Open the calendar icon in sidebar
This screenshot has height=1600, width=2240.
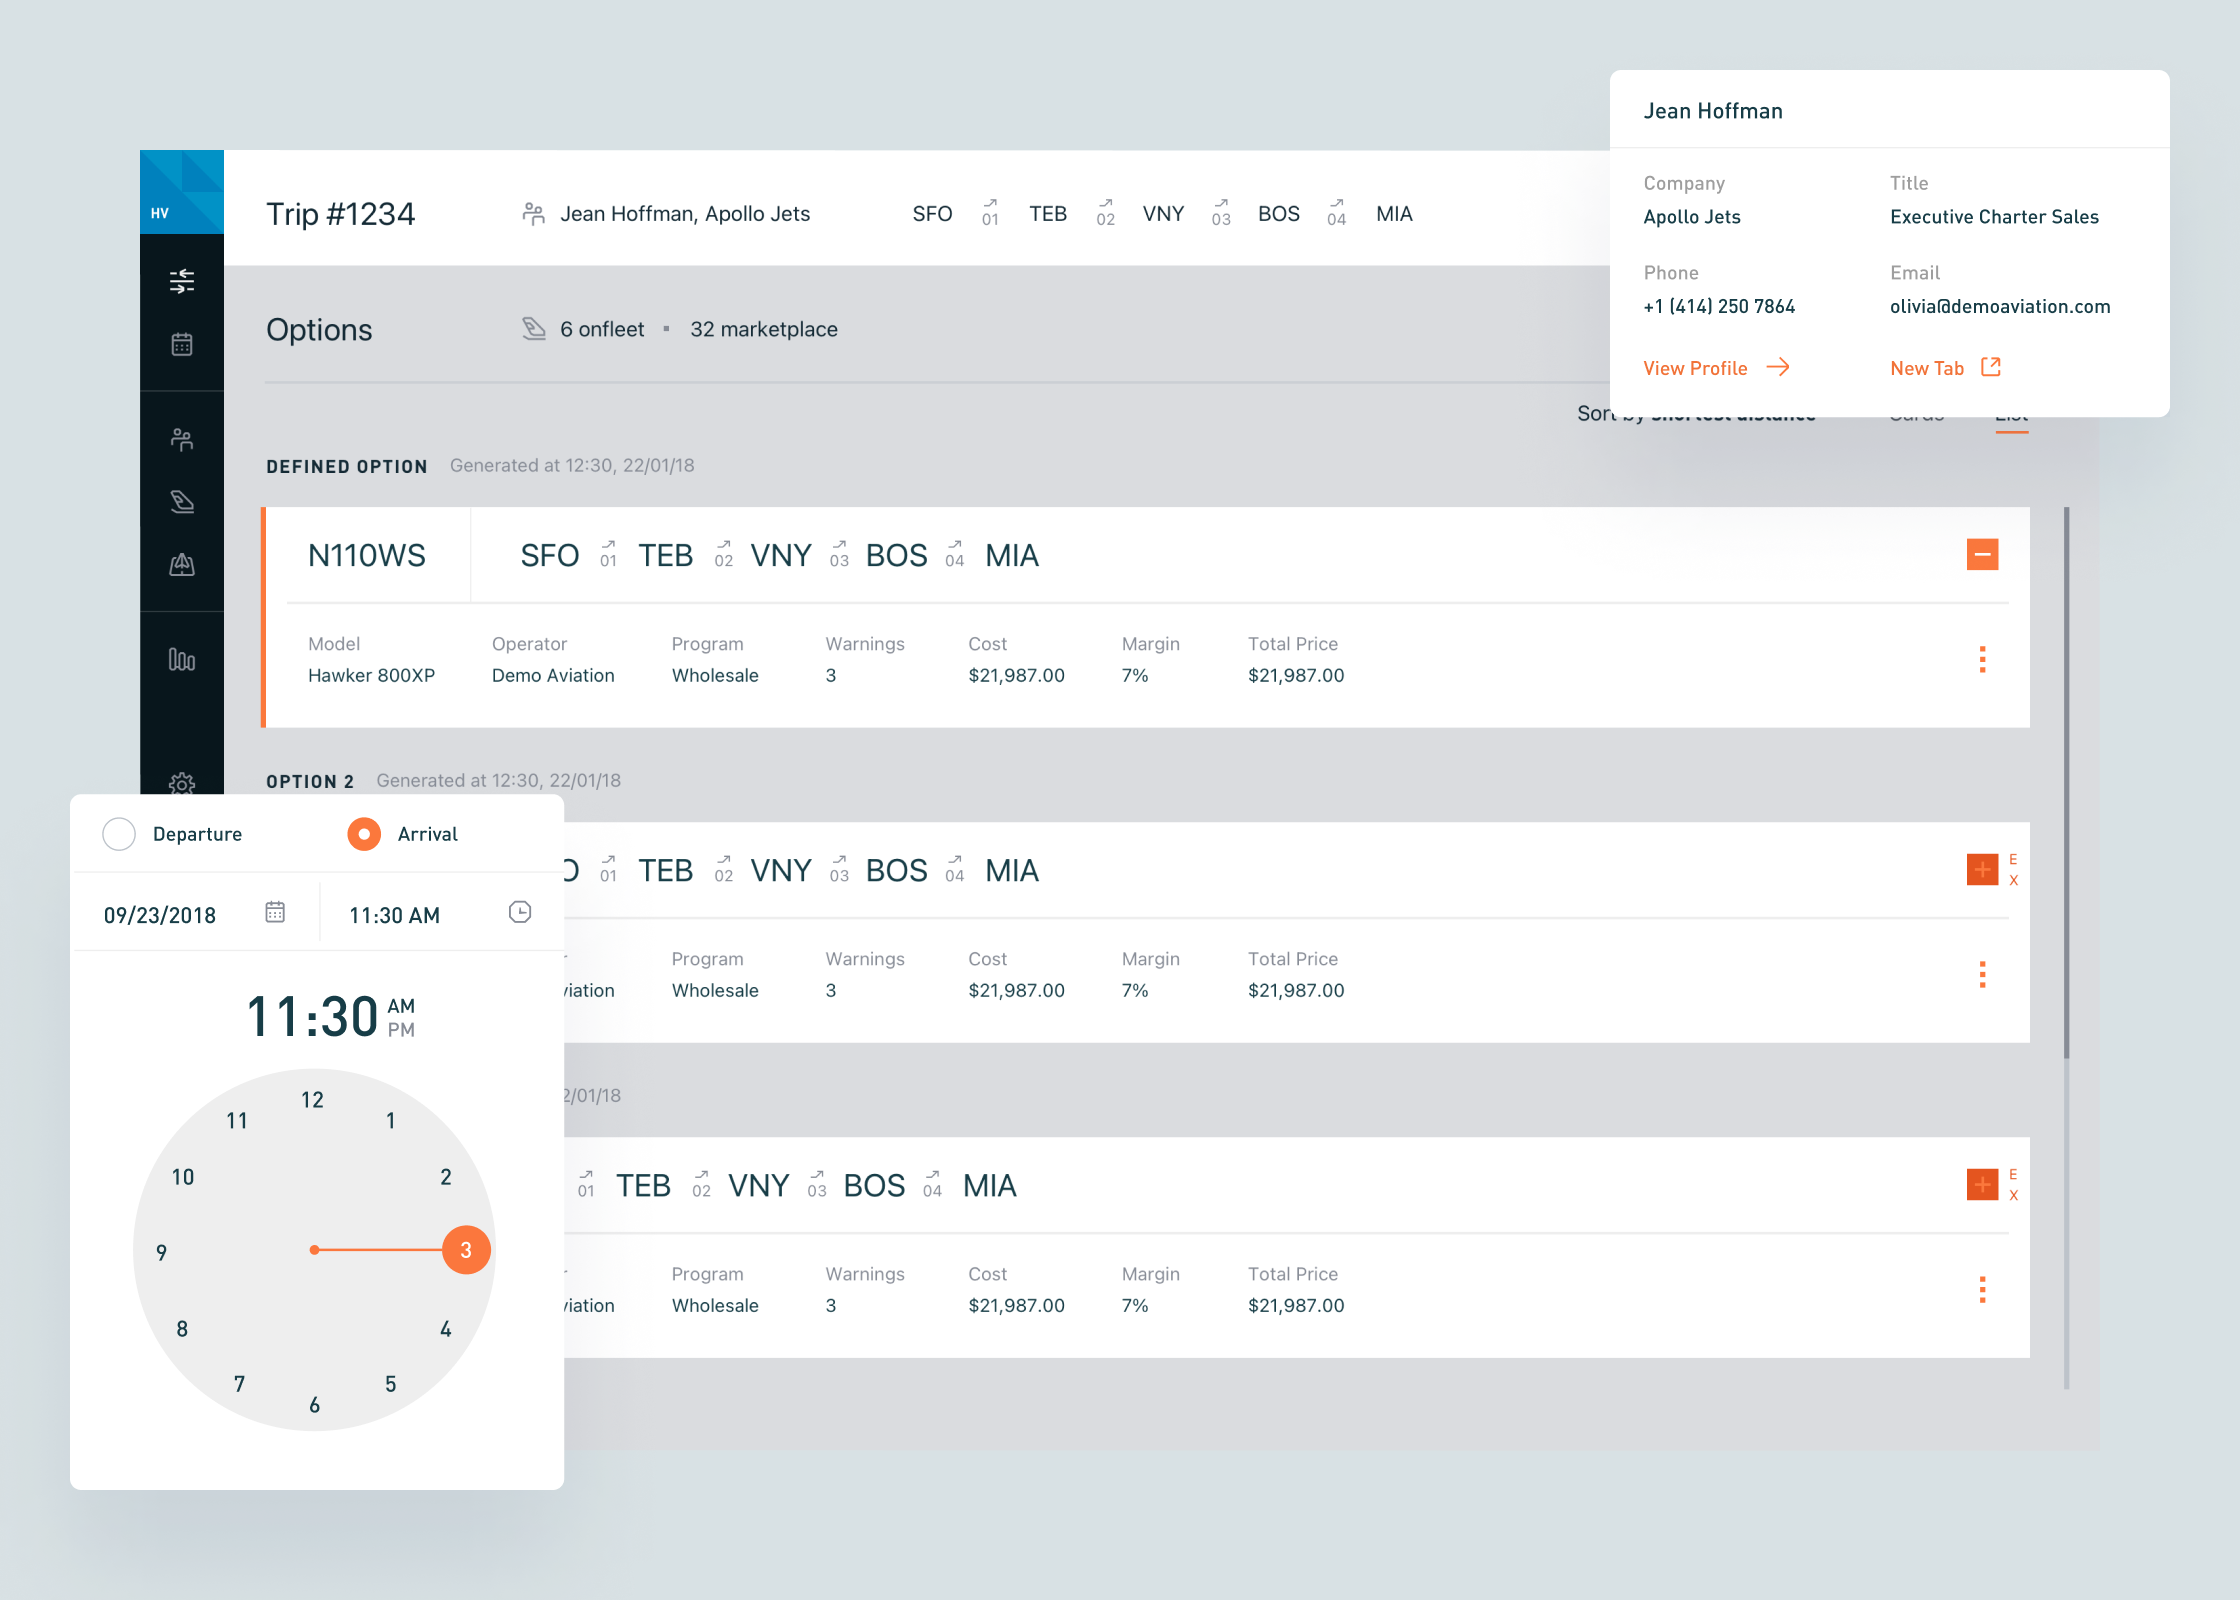(x=181, y=344)
